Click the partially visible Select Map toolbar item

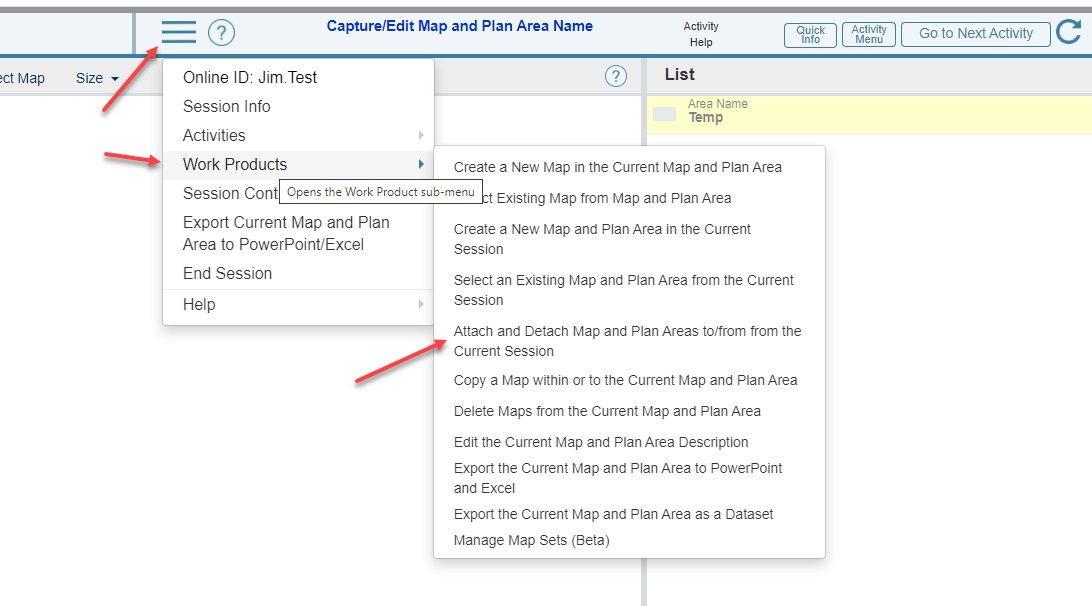tap(22, 78)
